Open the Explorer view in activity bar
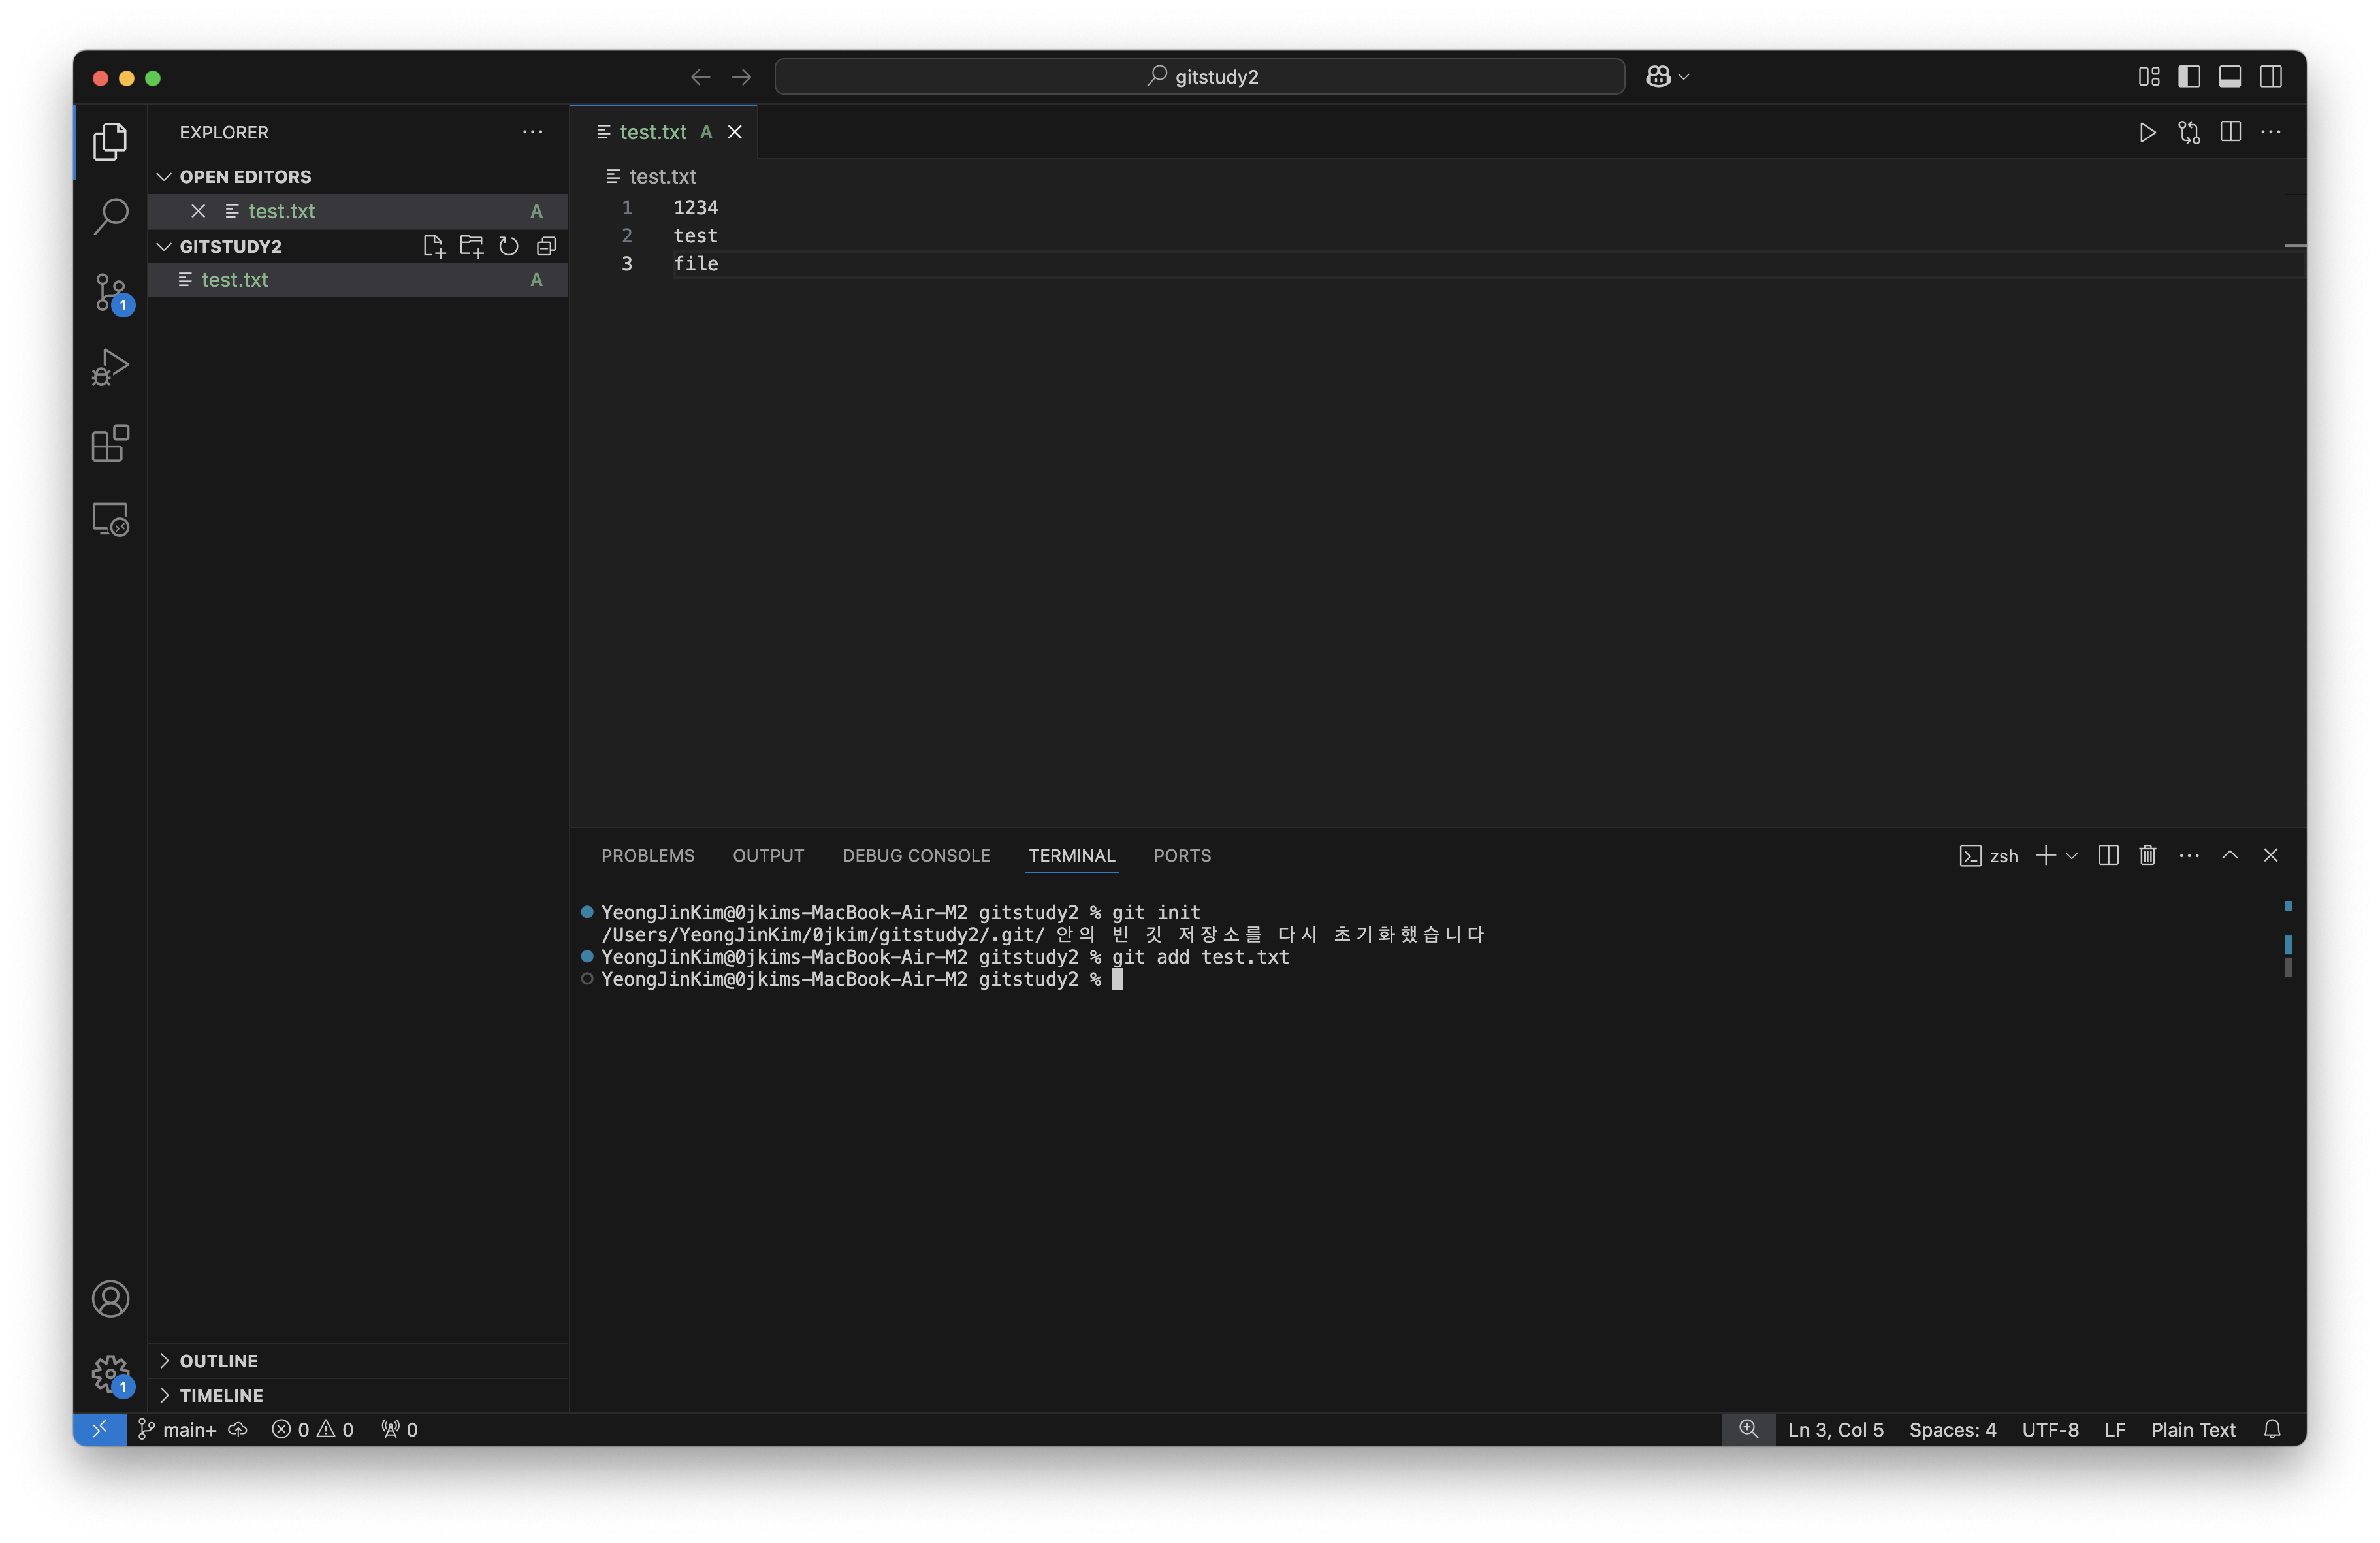2380x1543 pixels. (110, 141)
